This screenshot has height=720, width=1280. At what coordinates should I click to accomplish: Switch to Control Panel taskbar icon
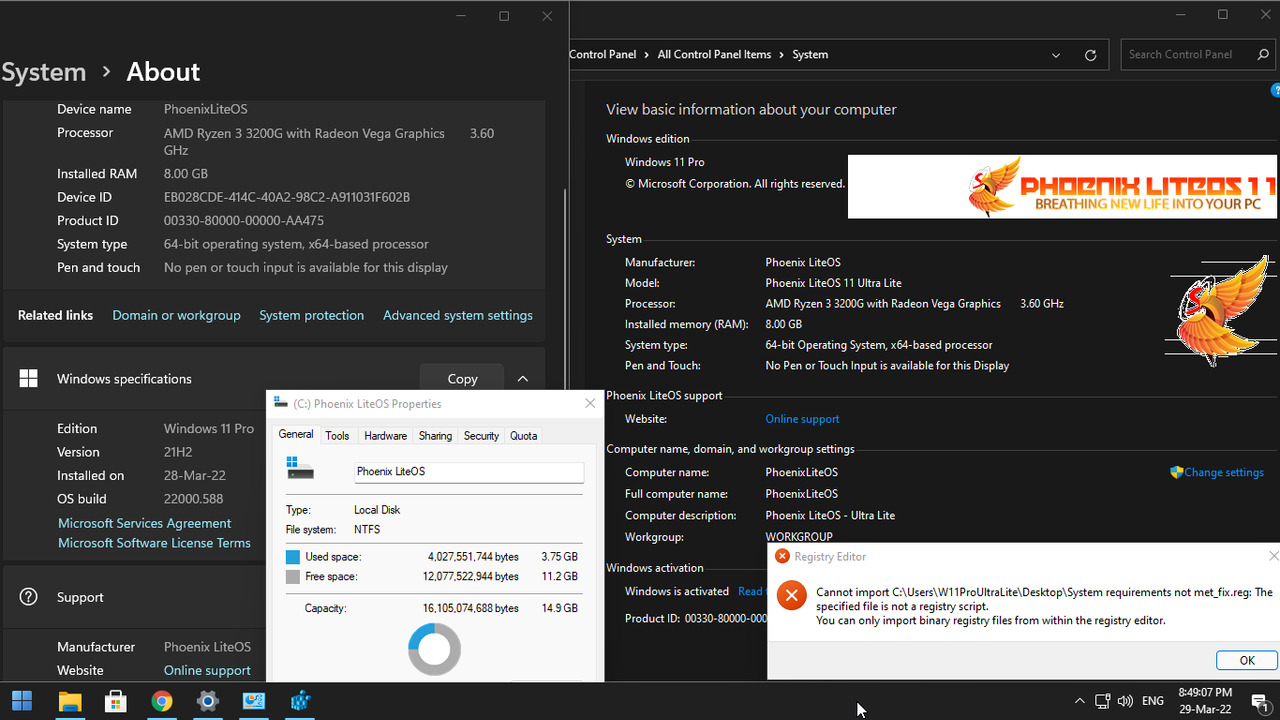pyautogui.click(x=254, y=701)
